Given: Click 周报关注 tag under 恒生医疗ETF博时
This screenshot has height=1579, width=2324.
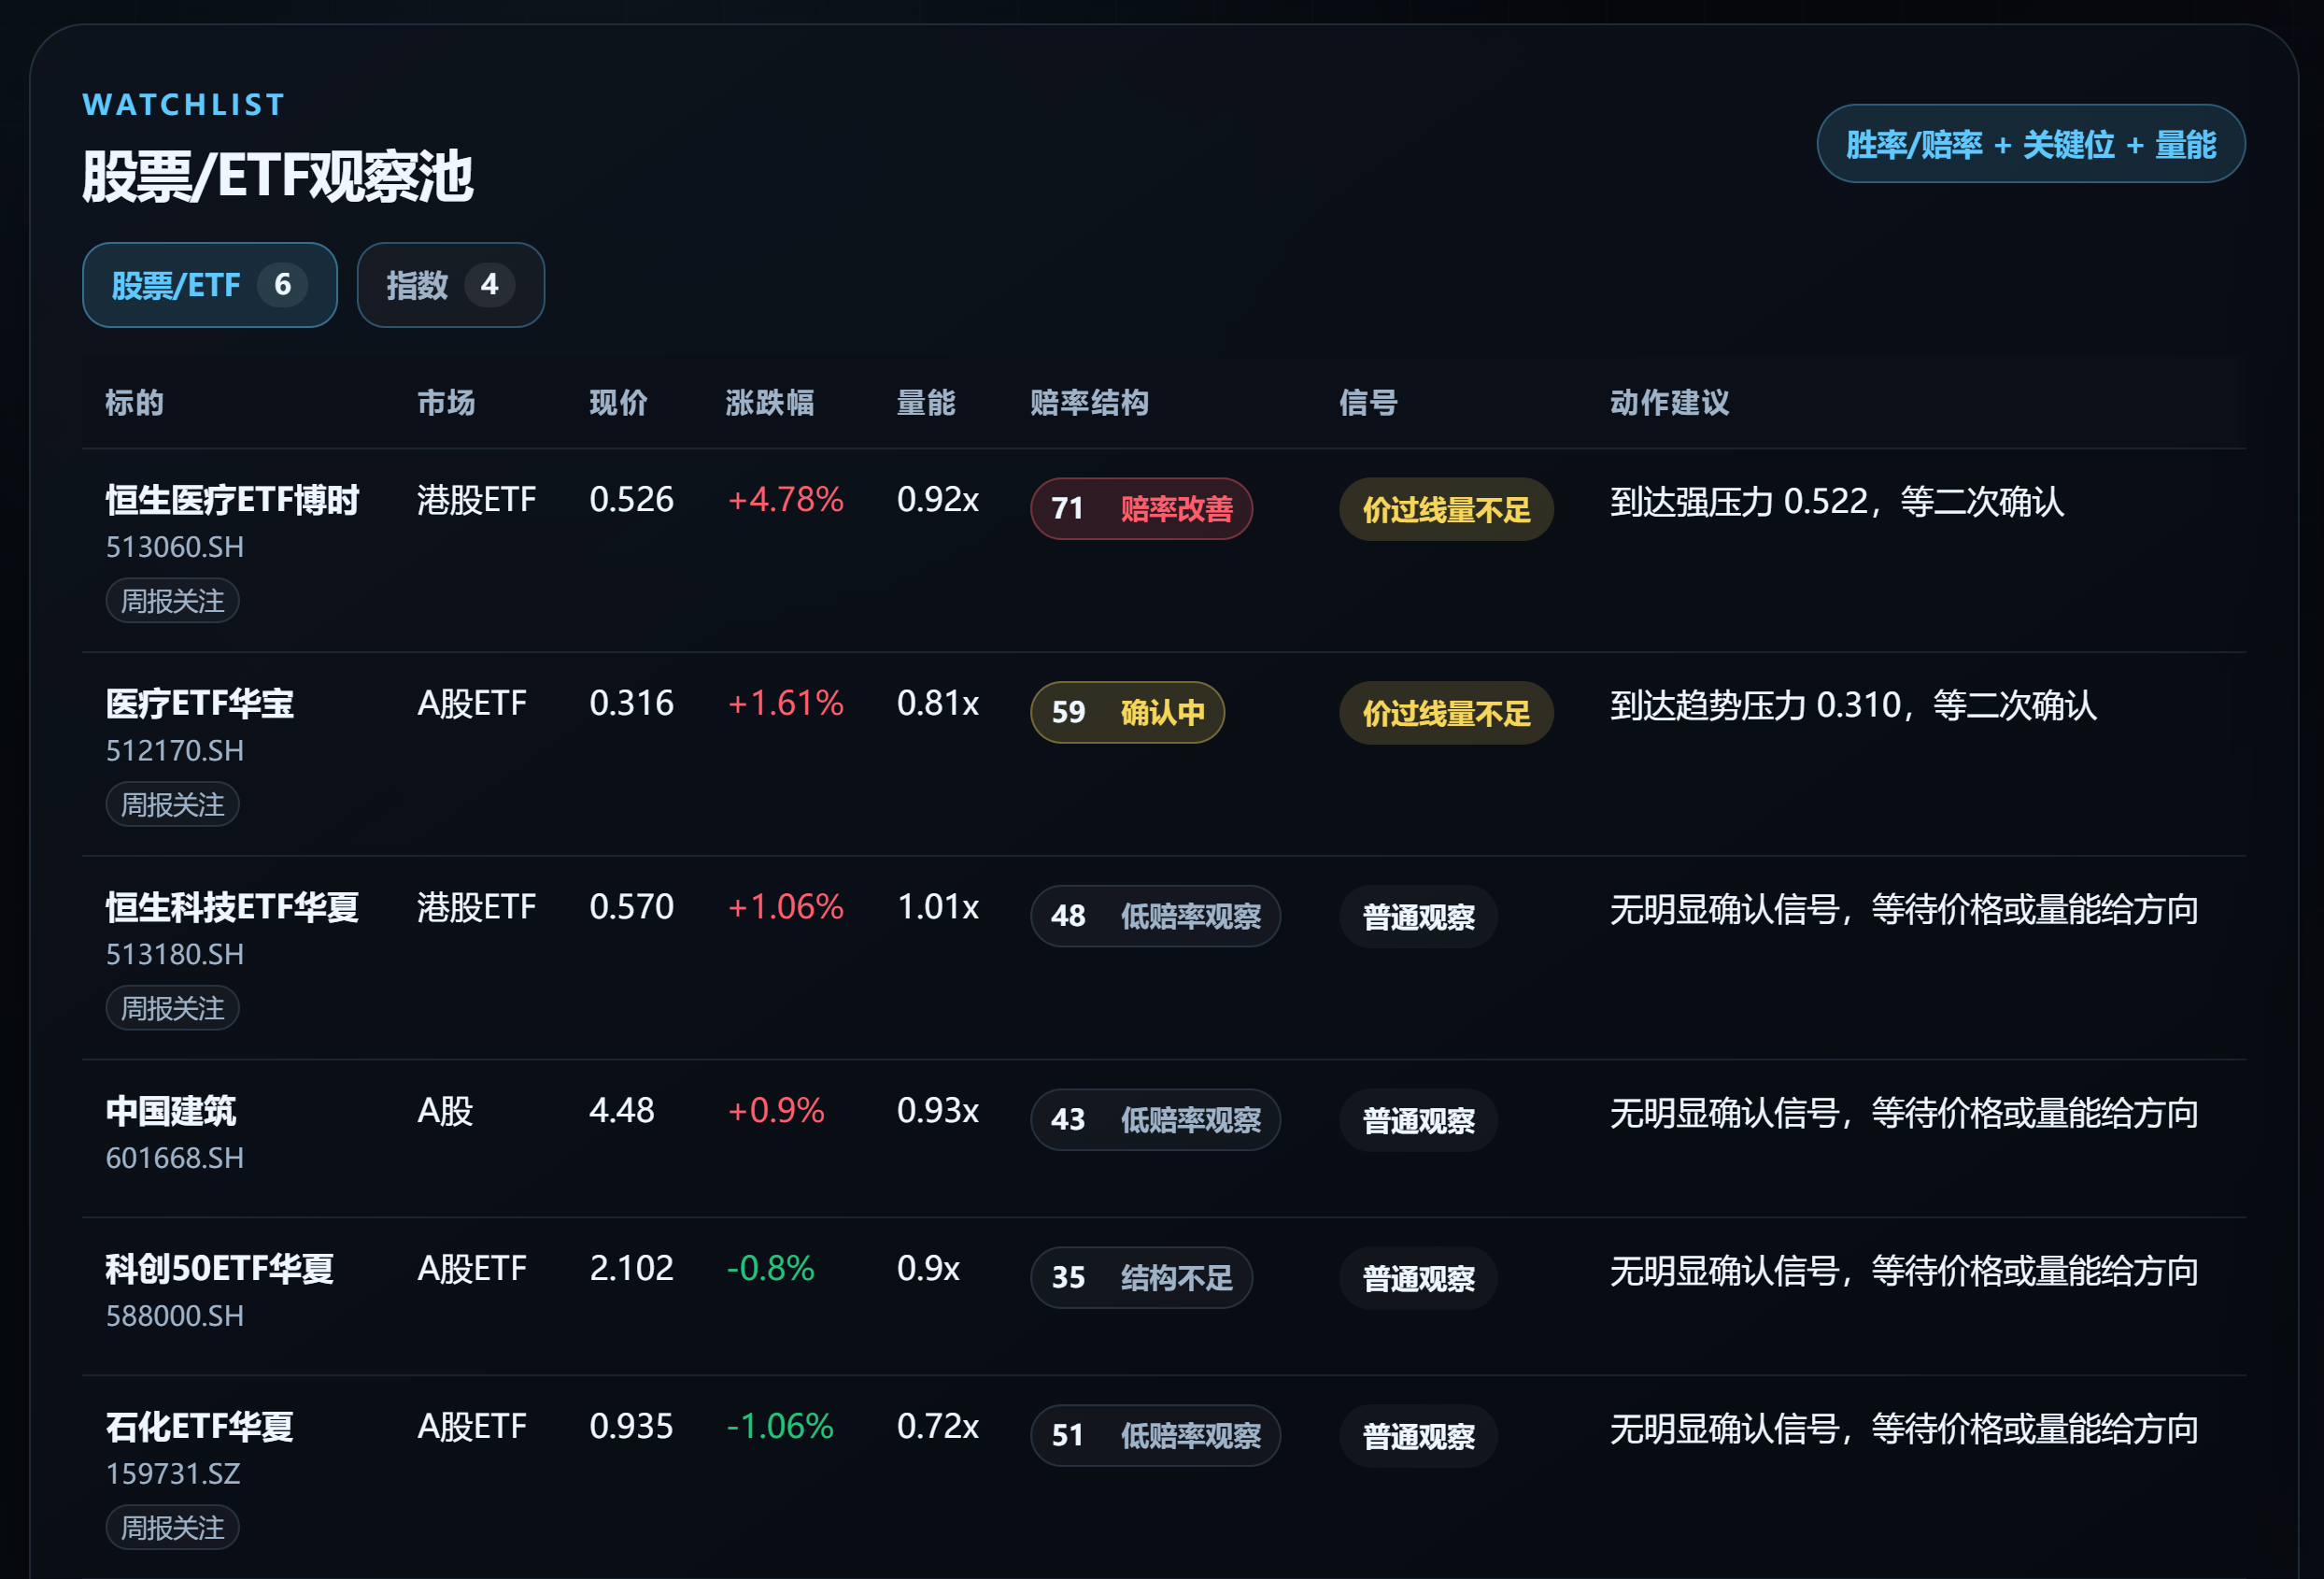Looking at the screenshot, I should pyautogui.click(x=172, y=601).
